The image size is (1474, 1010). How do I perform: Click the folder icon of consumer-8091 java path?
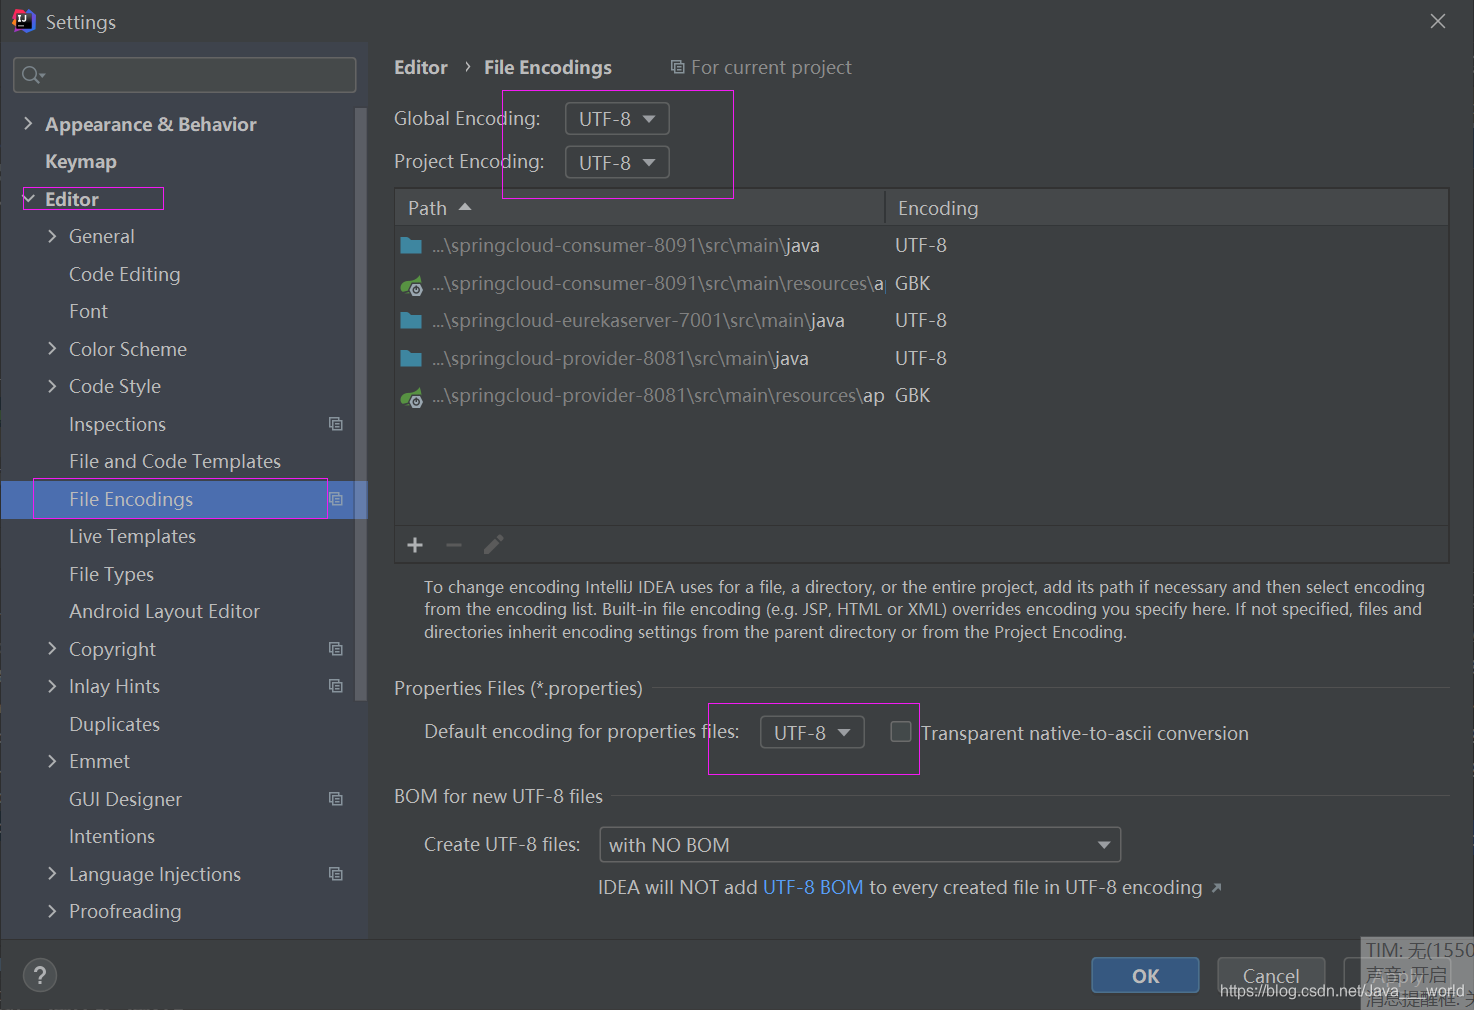[411, 245]
